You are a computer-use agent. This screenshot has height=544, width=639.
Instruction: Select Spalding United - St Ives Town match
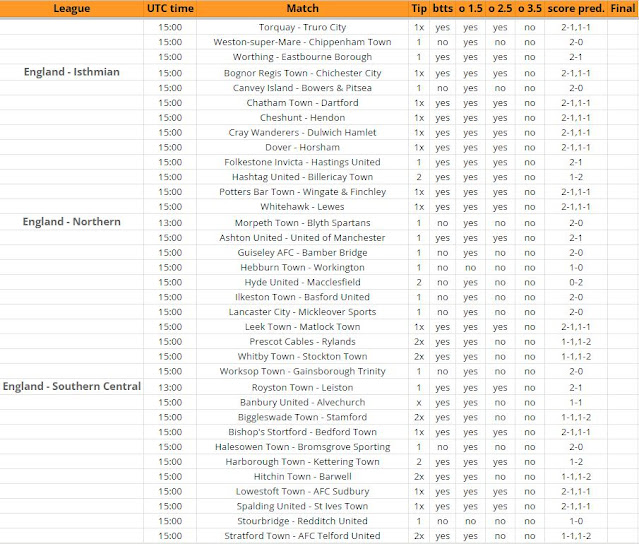point(302,507)
